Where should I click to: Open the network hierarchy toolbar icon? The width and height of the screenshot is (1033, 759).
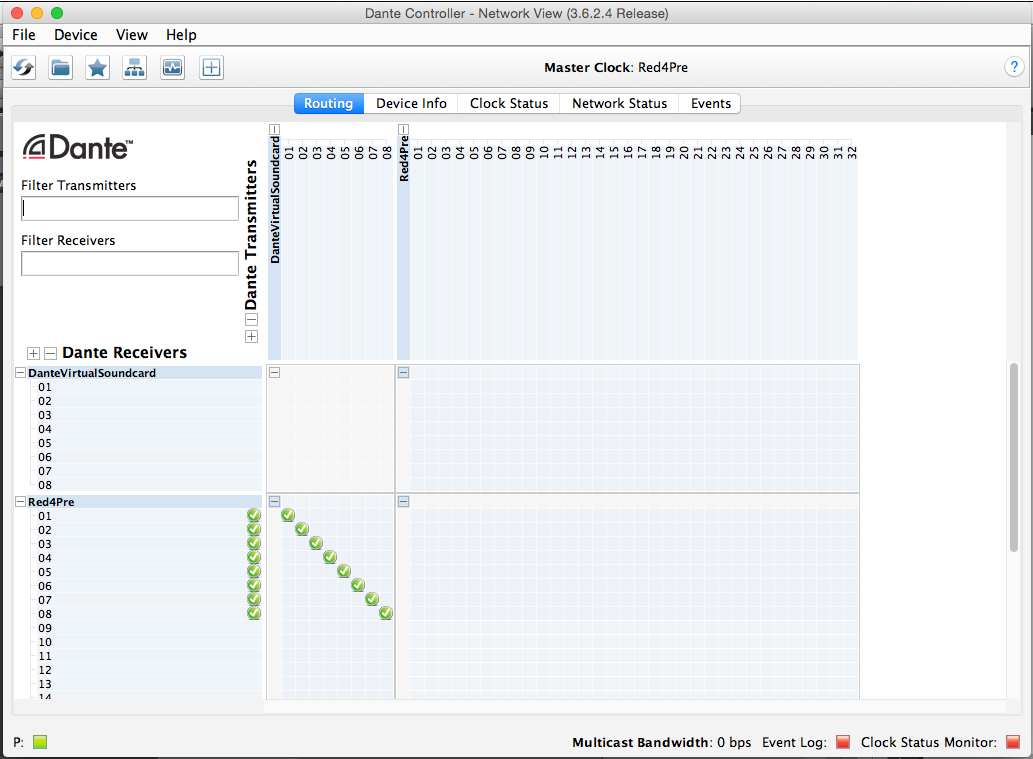134,67
